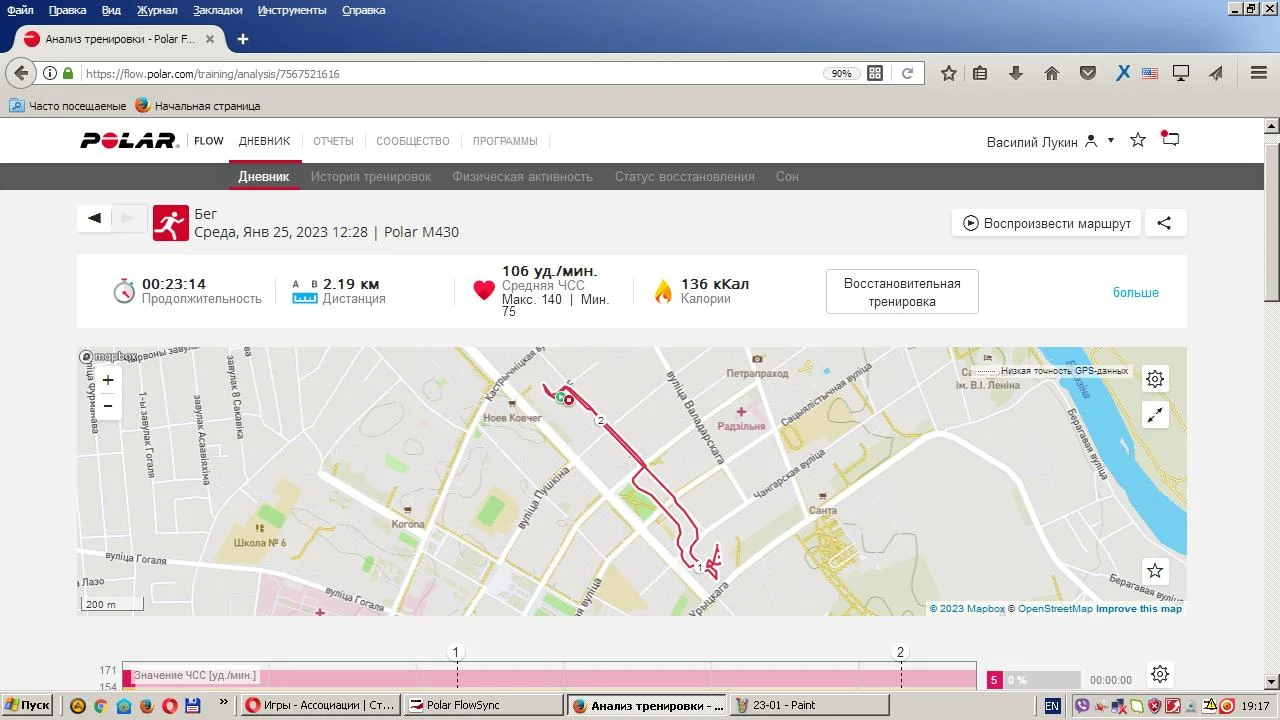The height and width of the screenshot is (720, 1280).
Task: Click the share icon next to route playback
Action: click(1164, 223)
